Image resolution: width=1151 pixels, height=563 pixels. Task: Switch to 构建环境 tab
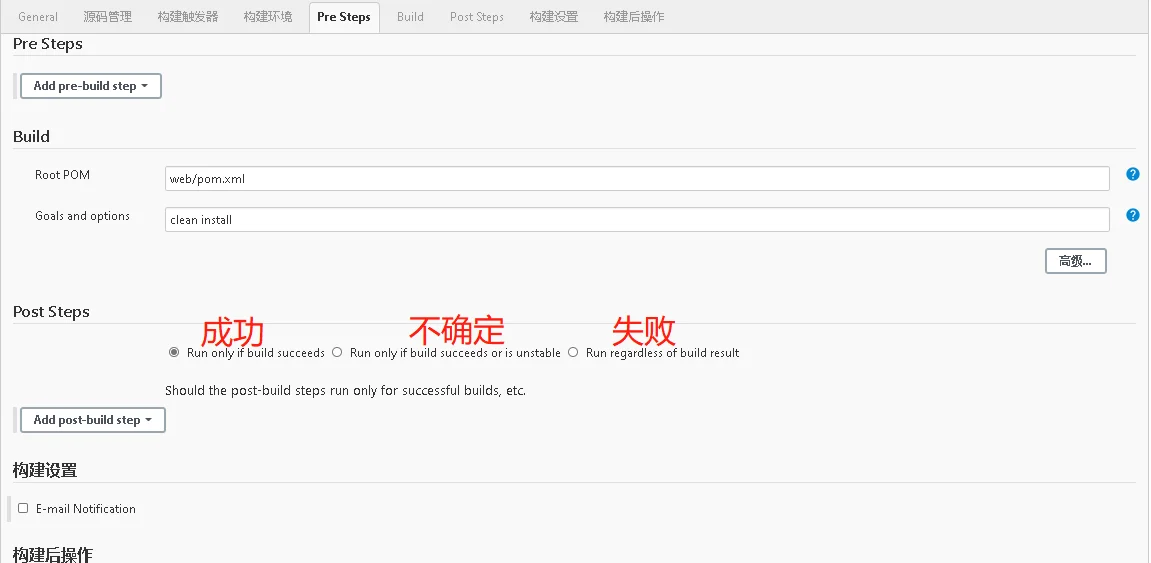pos(268,16)
